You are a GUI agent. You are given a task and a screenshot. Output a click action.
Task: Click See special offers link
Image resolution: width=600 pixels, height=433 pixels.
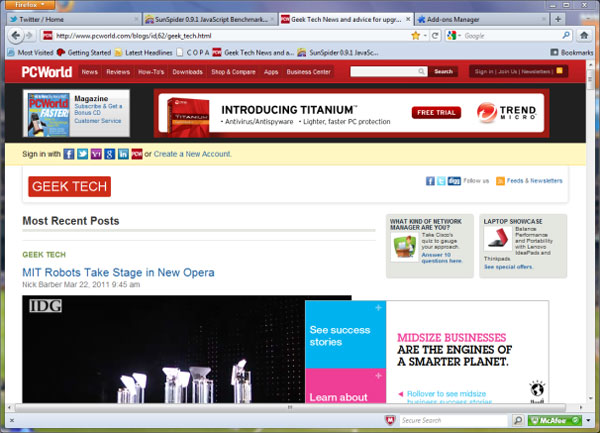508,267
